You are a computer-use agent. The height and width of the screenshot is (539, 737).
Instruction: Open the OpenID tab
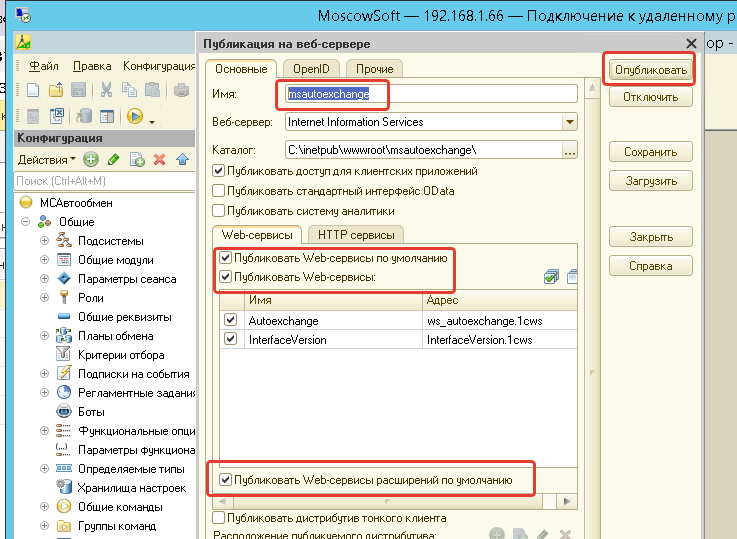coord(311,69)
